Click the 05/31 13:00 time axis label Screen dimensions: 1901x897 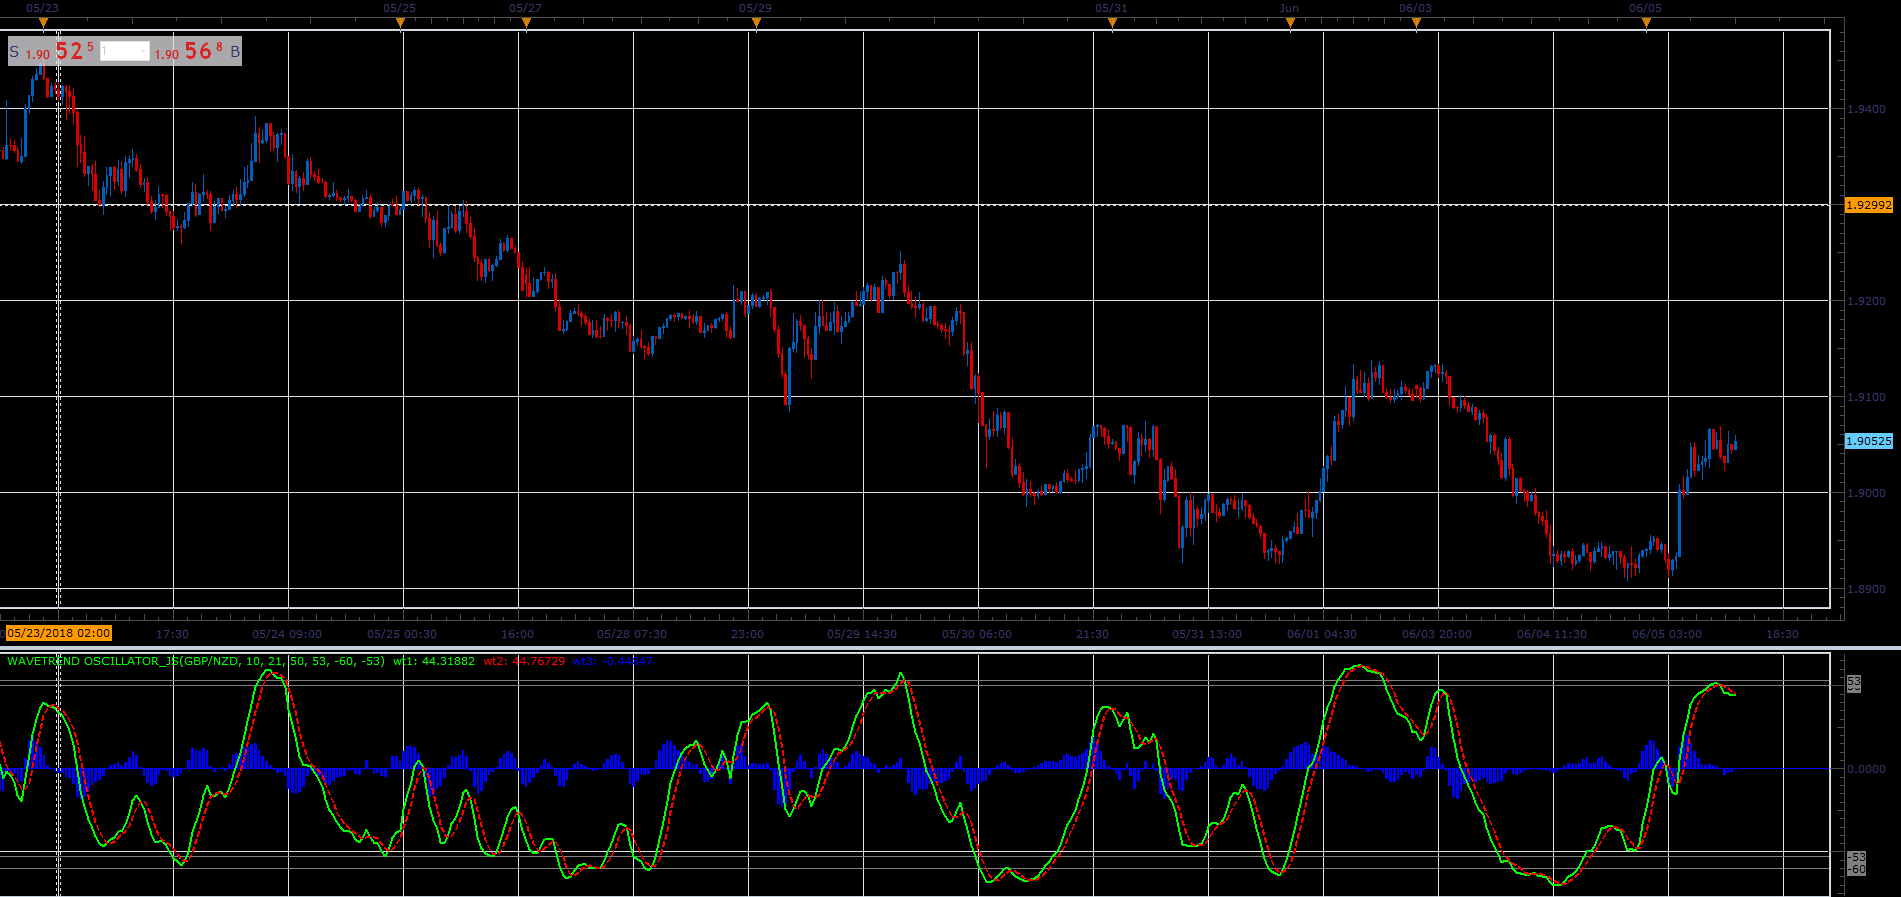point(1207,634)
